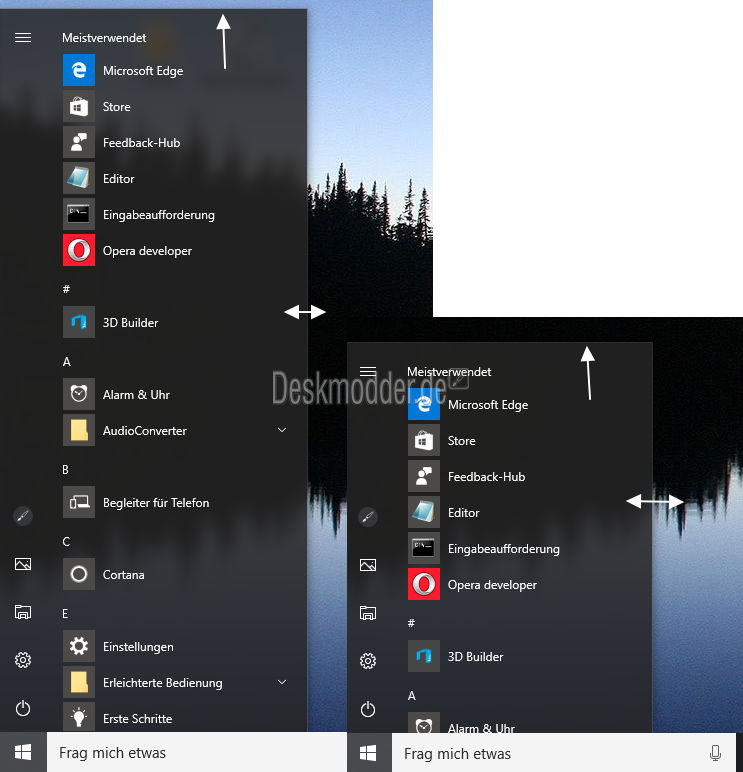
Task: Open the Erste Schritte app
Action: pos(137,719)
